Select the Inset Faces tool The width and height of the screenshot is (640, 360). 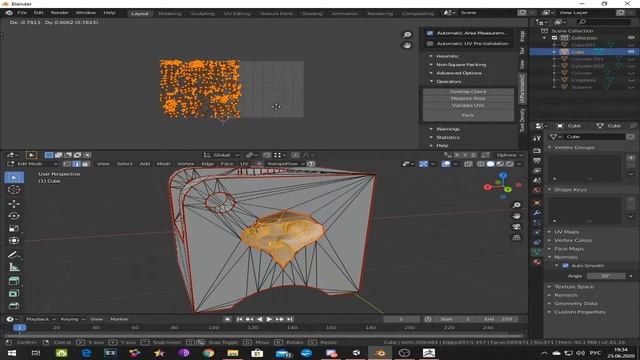tap(14, 293)
